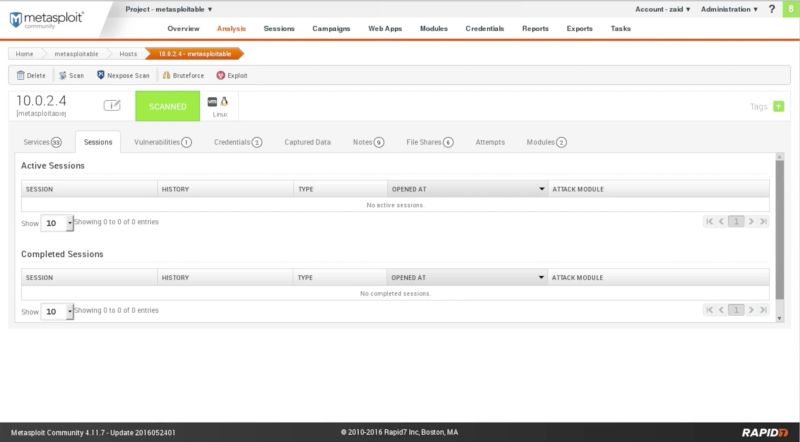This screenshot has height=442, width=800.
Task: Sort Completed Sessions by Type column
Action: (x=340, y=277)
